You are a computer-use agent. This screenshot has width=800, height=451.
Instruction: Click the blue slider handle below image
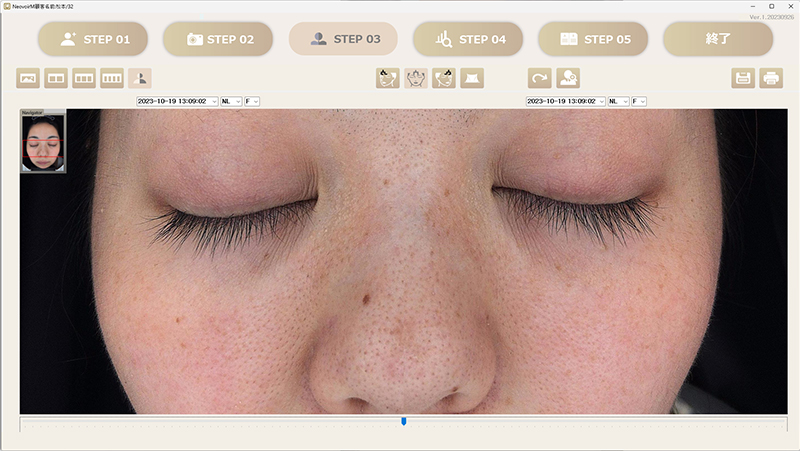(403, 422)
